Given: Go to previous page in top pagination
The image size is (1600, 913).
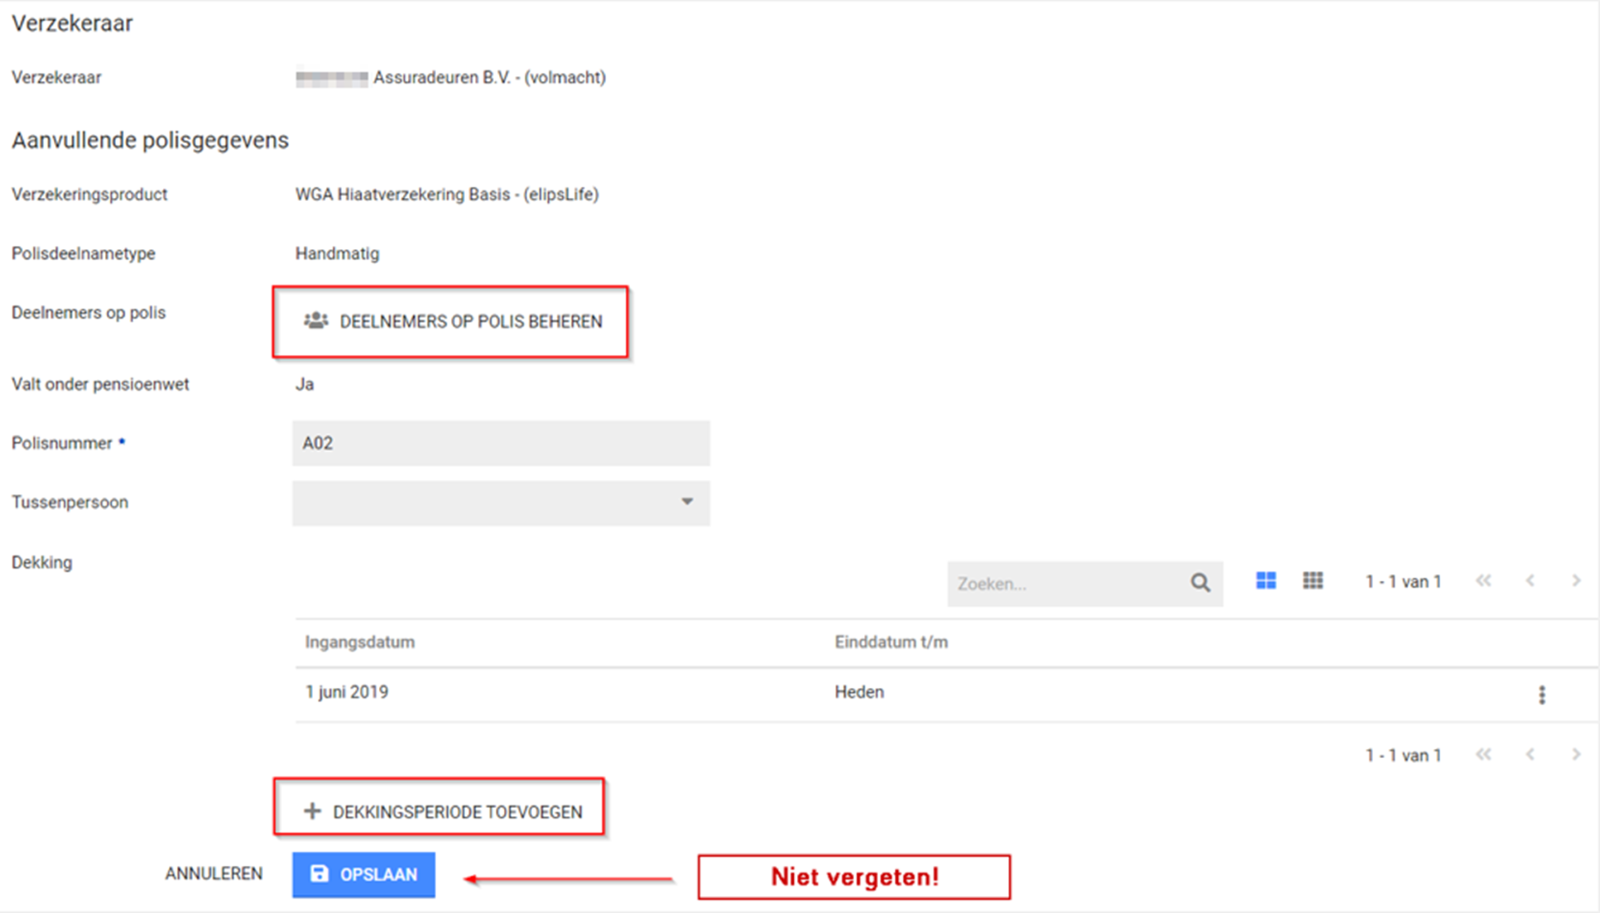Looking at the screenshot, I should 1530,581.
